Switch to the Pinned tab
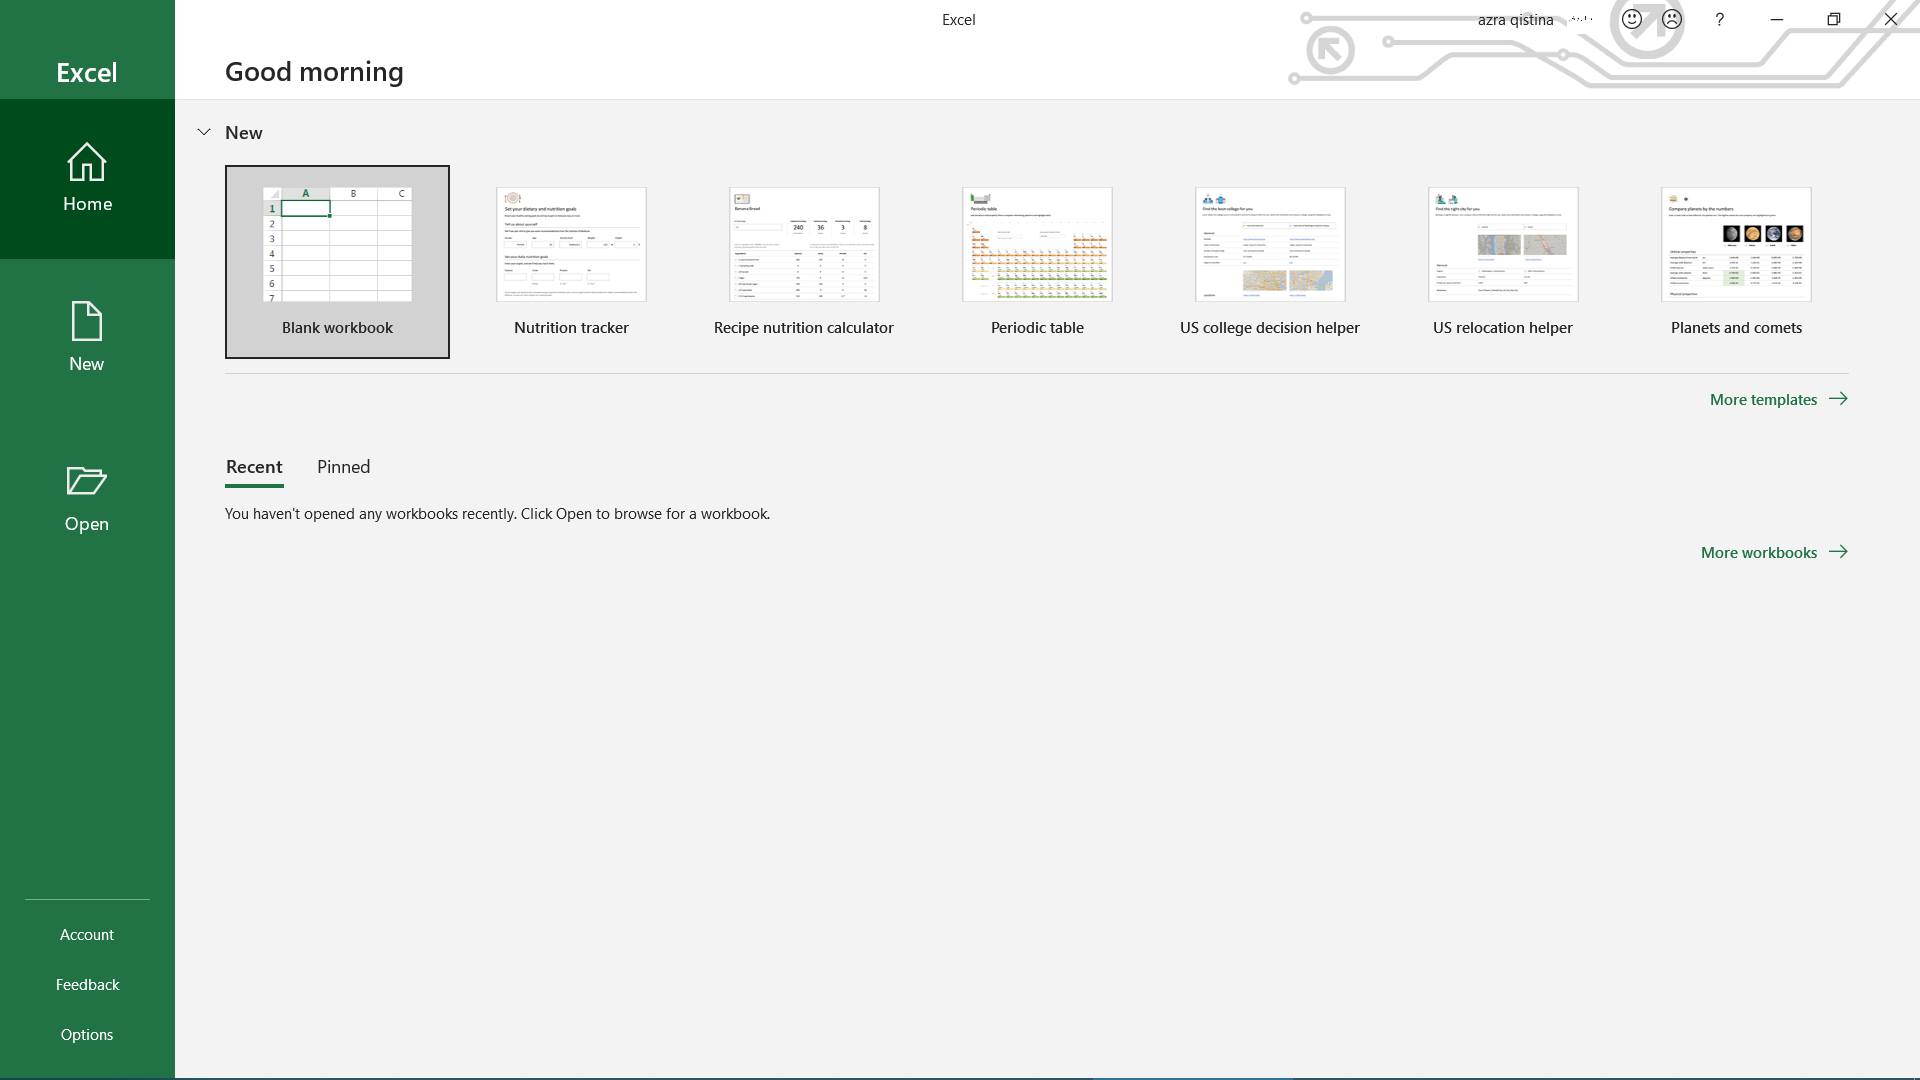The image size is (1920, 1080). tap(343, 467)
